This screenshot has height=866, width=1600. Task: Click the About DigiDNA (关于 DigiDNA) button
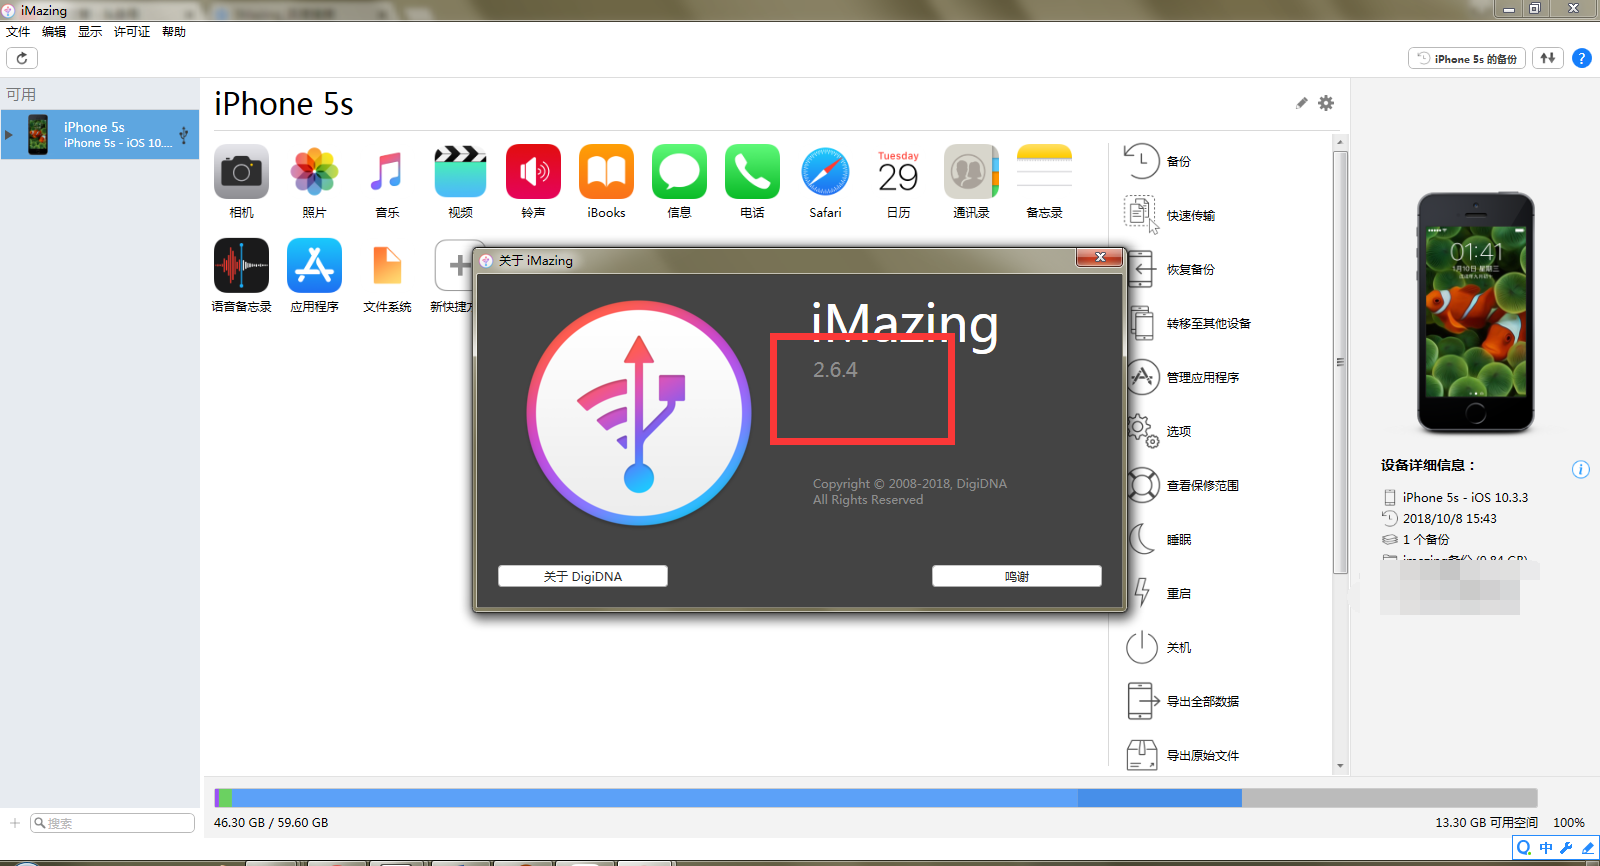tap(583, 576)
